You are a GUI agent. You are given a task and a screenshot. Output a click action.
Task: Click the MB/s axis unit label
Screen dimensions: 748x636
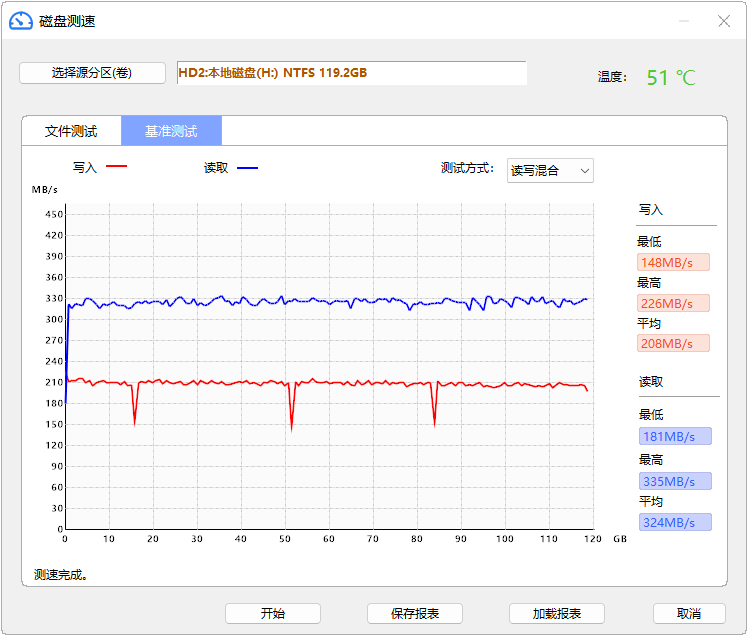(x=45, y=189)
